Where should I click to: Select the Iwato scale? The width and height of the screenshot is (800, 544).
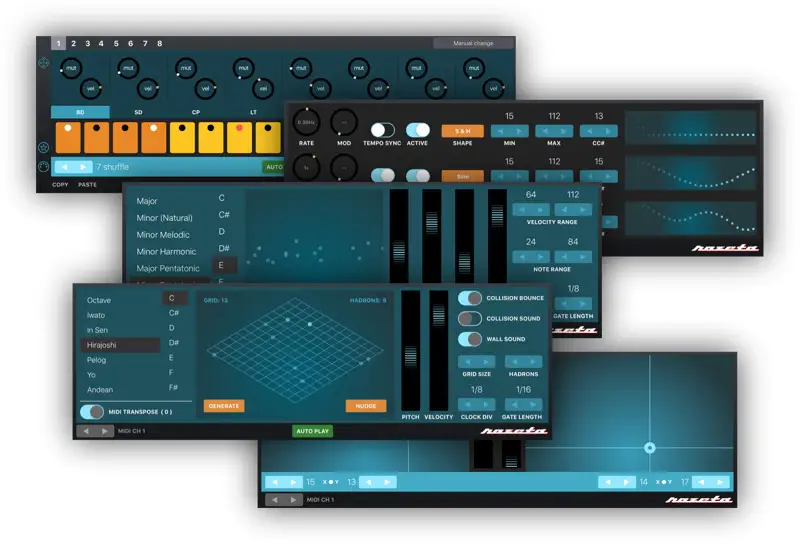(x=96, y=315)
